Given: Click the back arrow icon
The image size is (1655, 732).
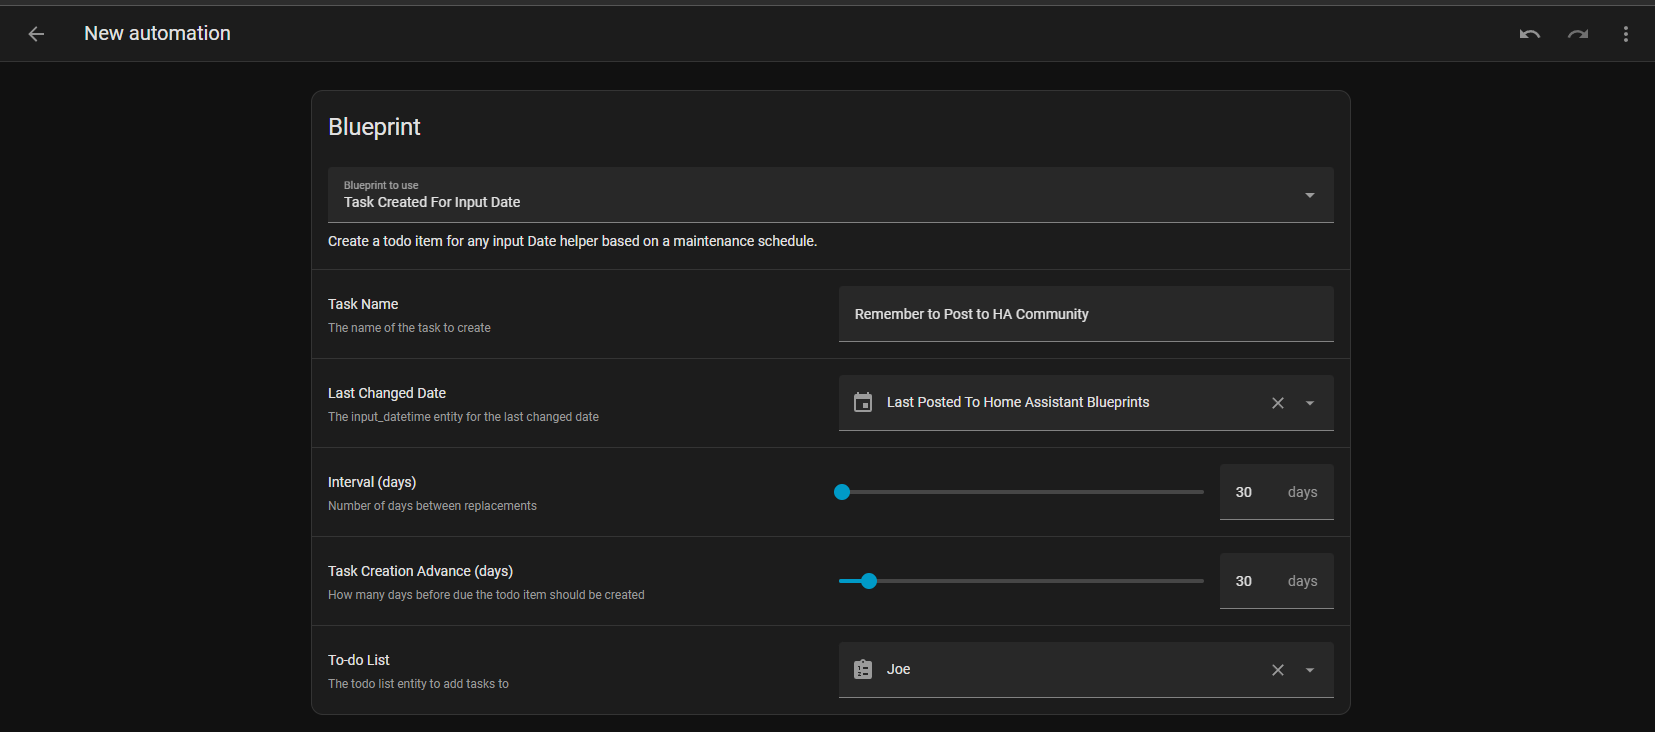Looking at the screenshot, I should pos(36,34).
